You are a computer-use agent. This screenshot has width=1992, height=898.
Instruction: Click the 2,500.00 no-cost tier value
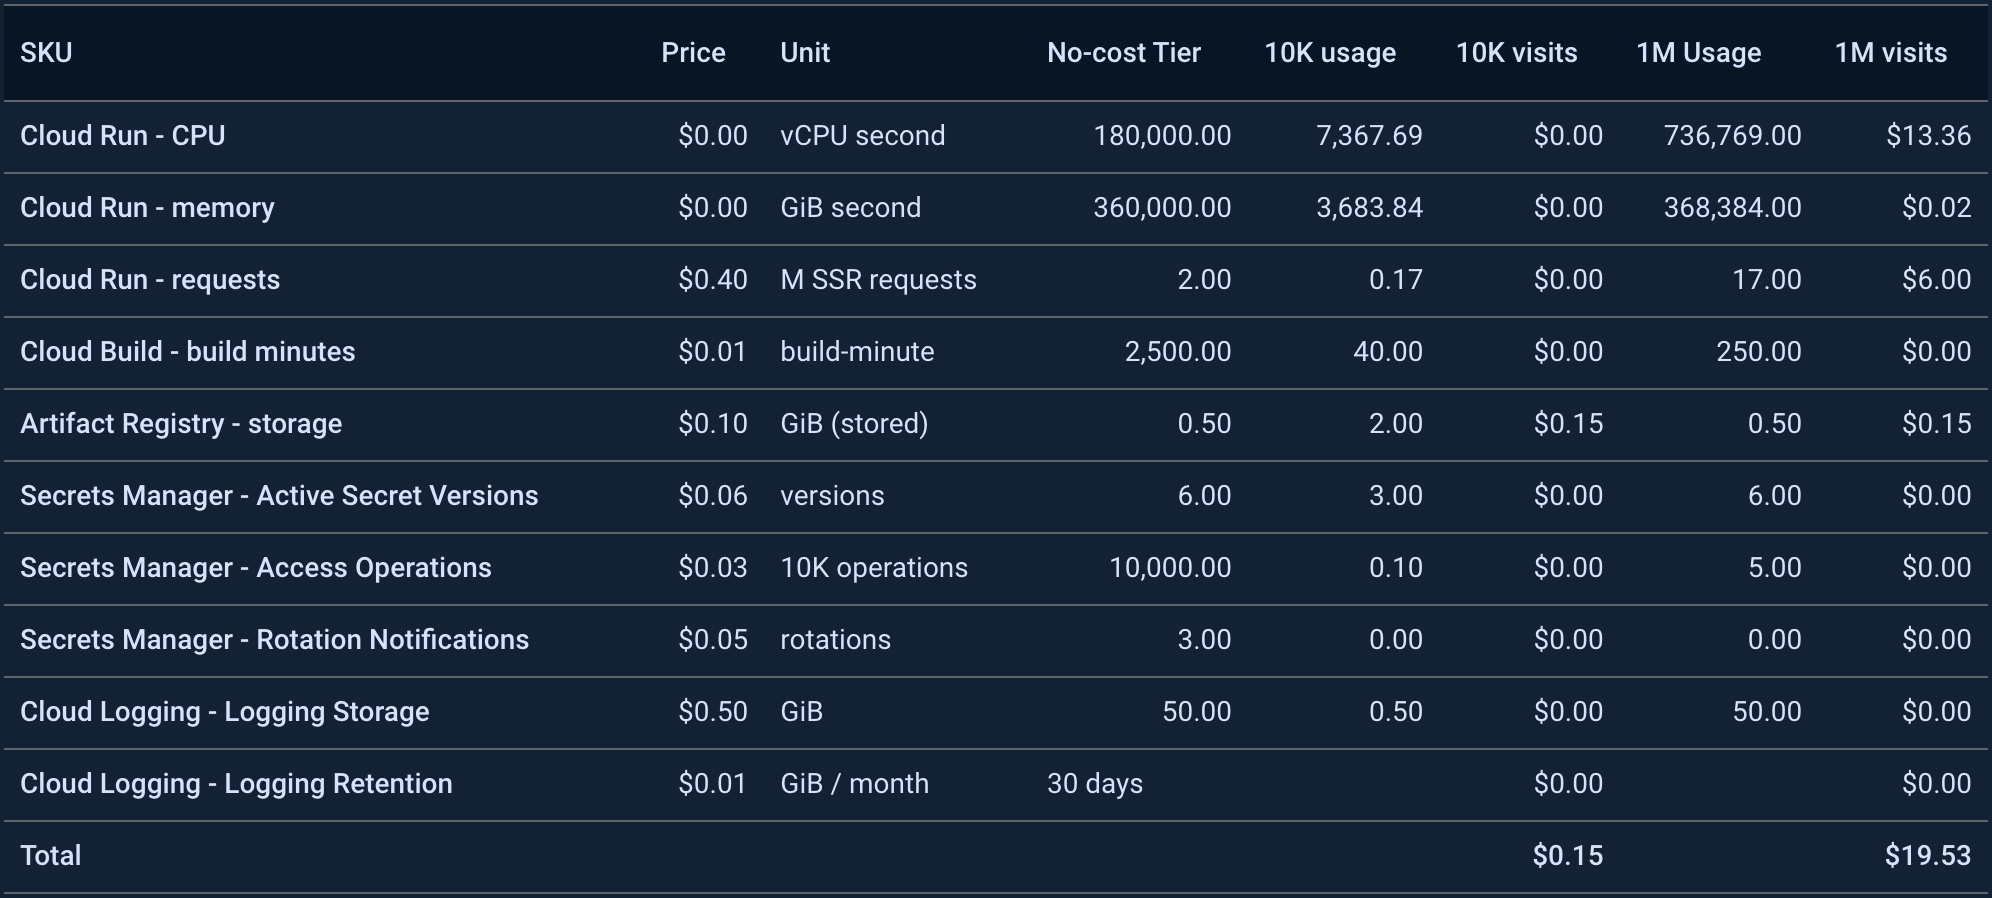1179,352
